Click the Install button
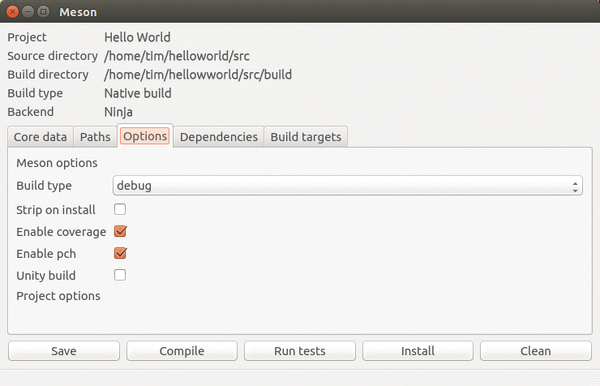The height and width of the screenshot is (386, 600). [x=417, y=351]
